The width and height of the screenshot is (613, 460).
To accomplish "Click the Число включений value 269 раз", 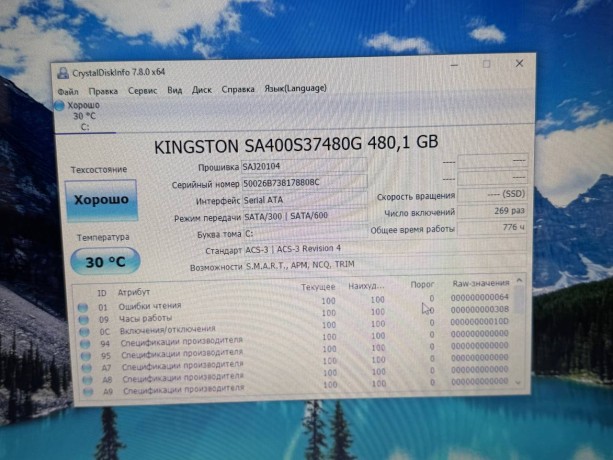I will pyautogui.click(x=493, y=211).
